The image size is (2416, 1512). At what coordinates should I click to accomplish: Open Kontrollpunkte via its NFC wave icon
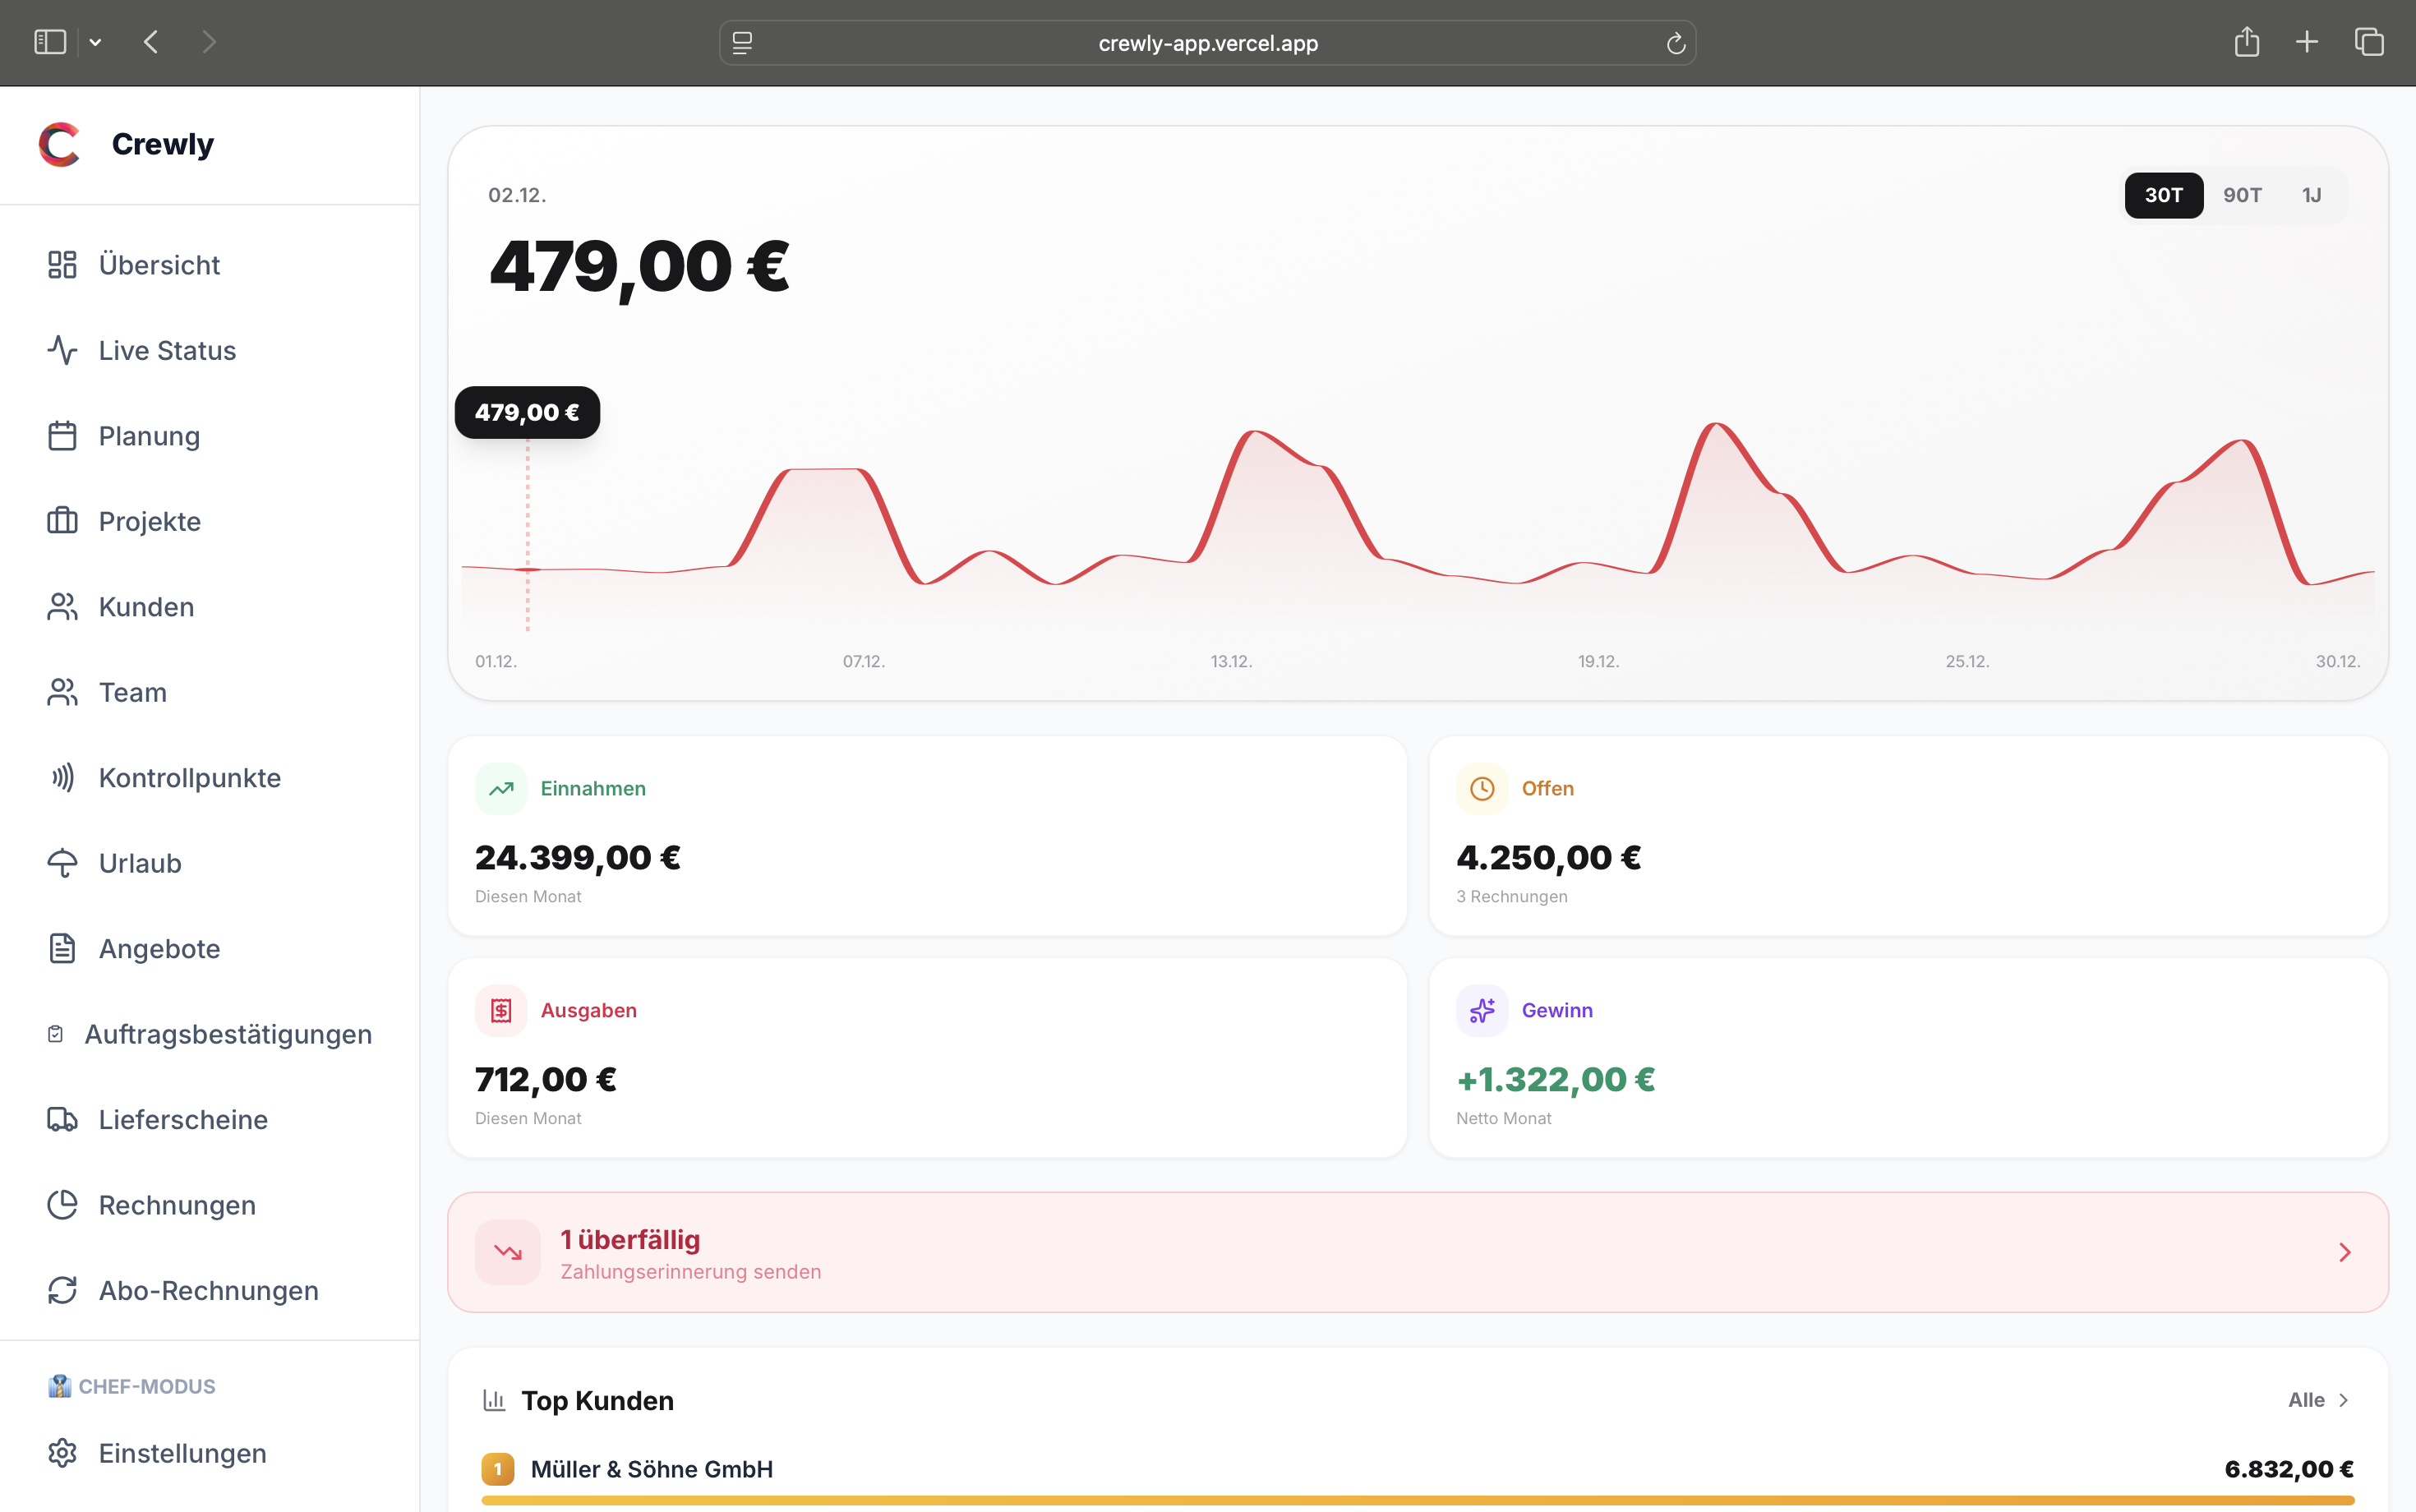pos(62,777)
